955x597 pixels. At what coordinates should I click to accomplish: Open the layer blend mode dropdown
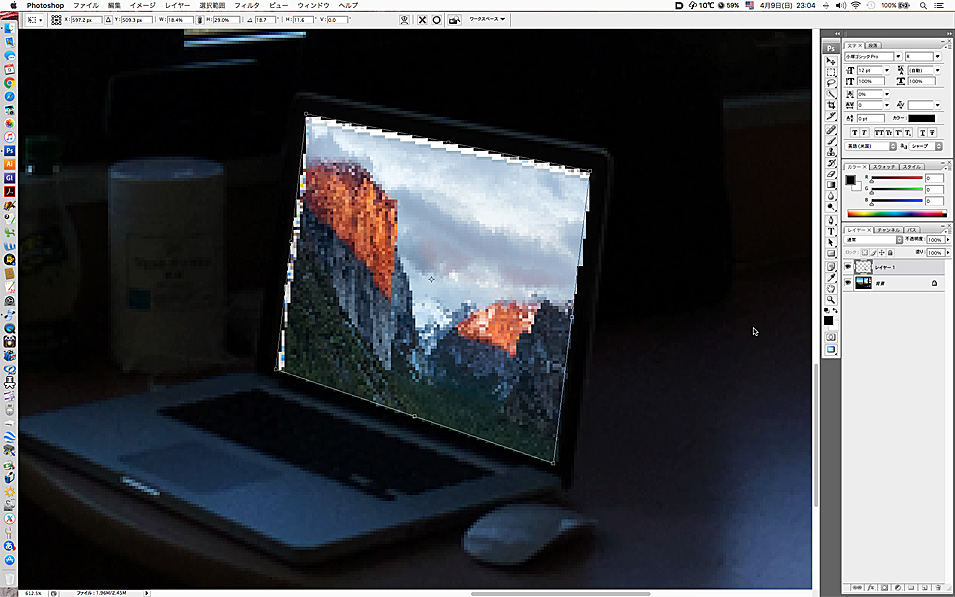(873, 240)
